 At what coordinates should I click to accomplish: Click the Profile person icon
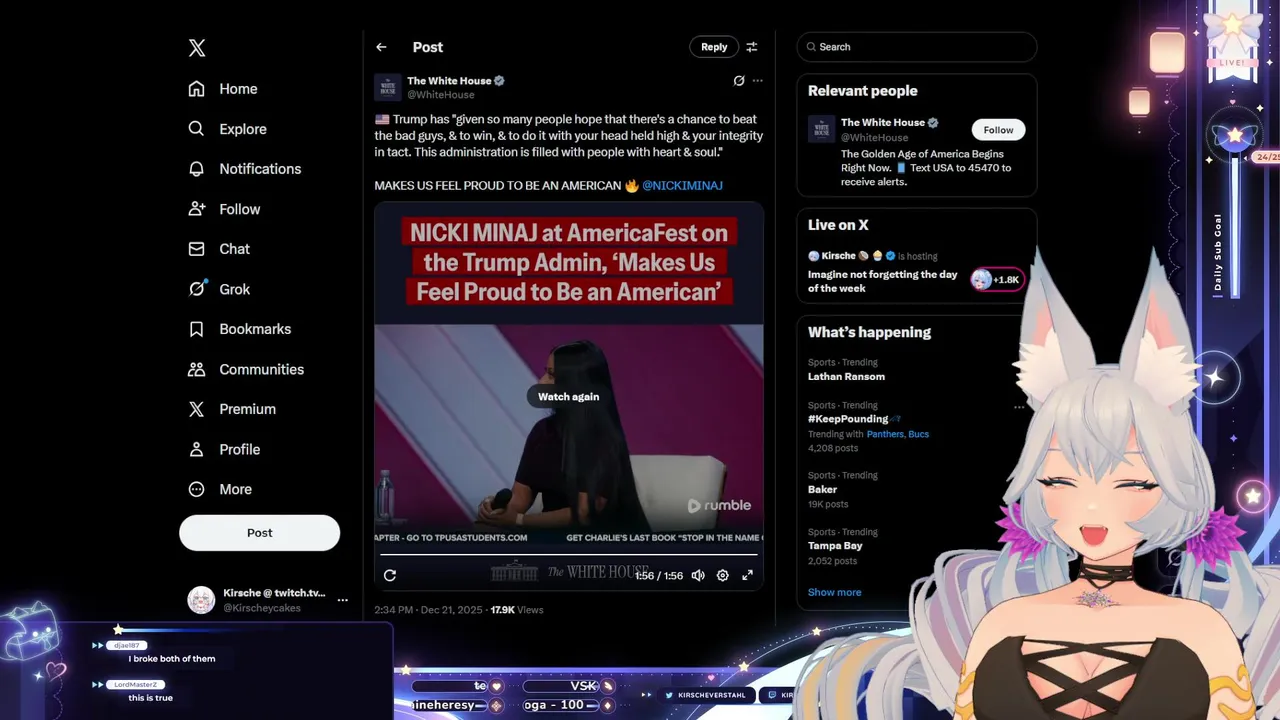coord(197,449)
